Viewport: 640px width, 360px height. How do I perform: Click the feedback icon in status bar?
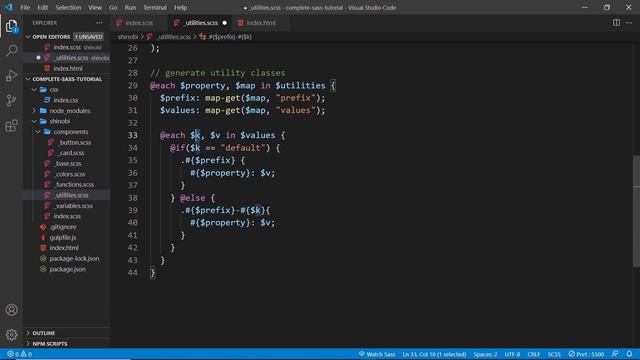pyautogui.click(x=615, y=354)
